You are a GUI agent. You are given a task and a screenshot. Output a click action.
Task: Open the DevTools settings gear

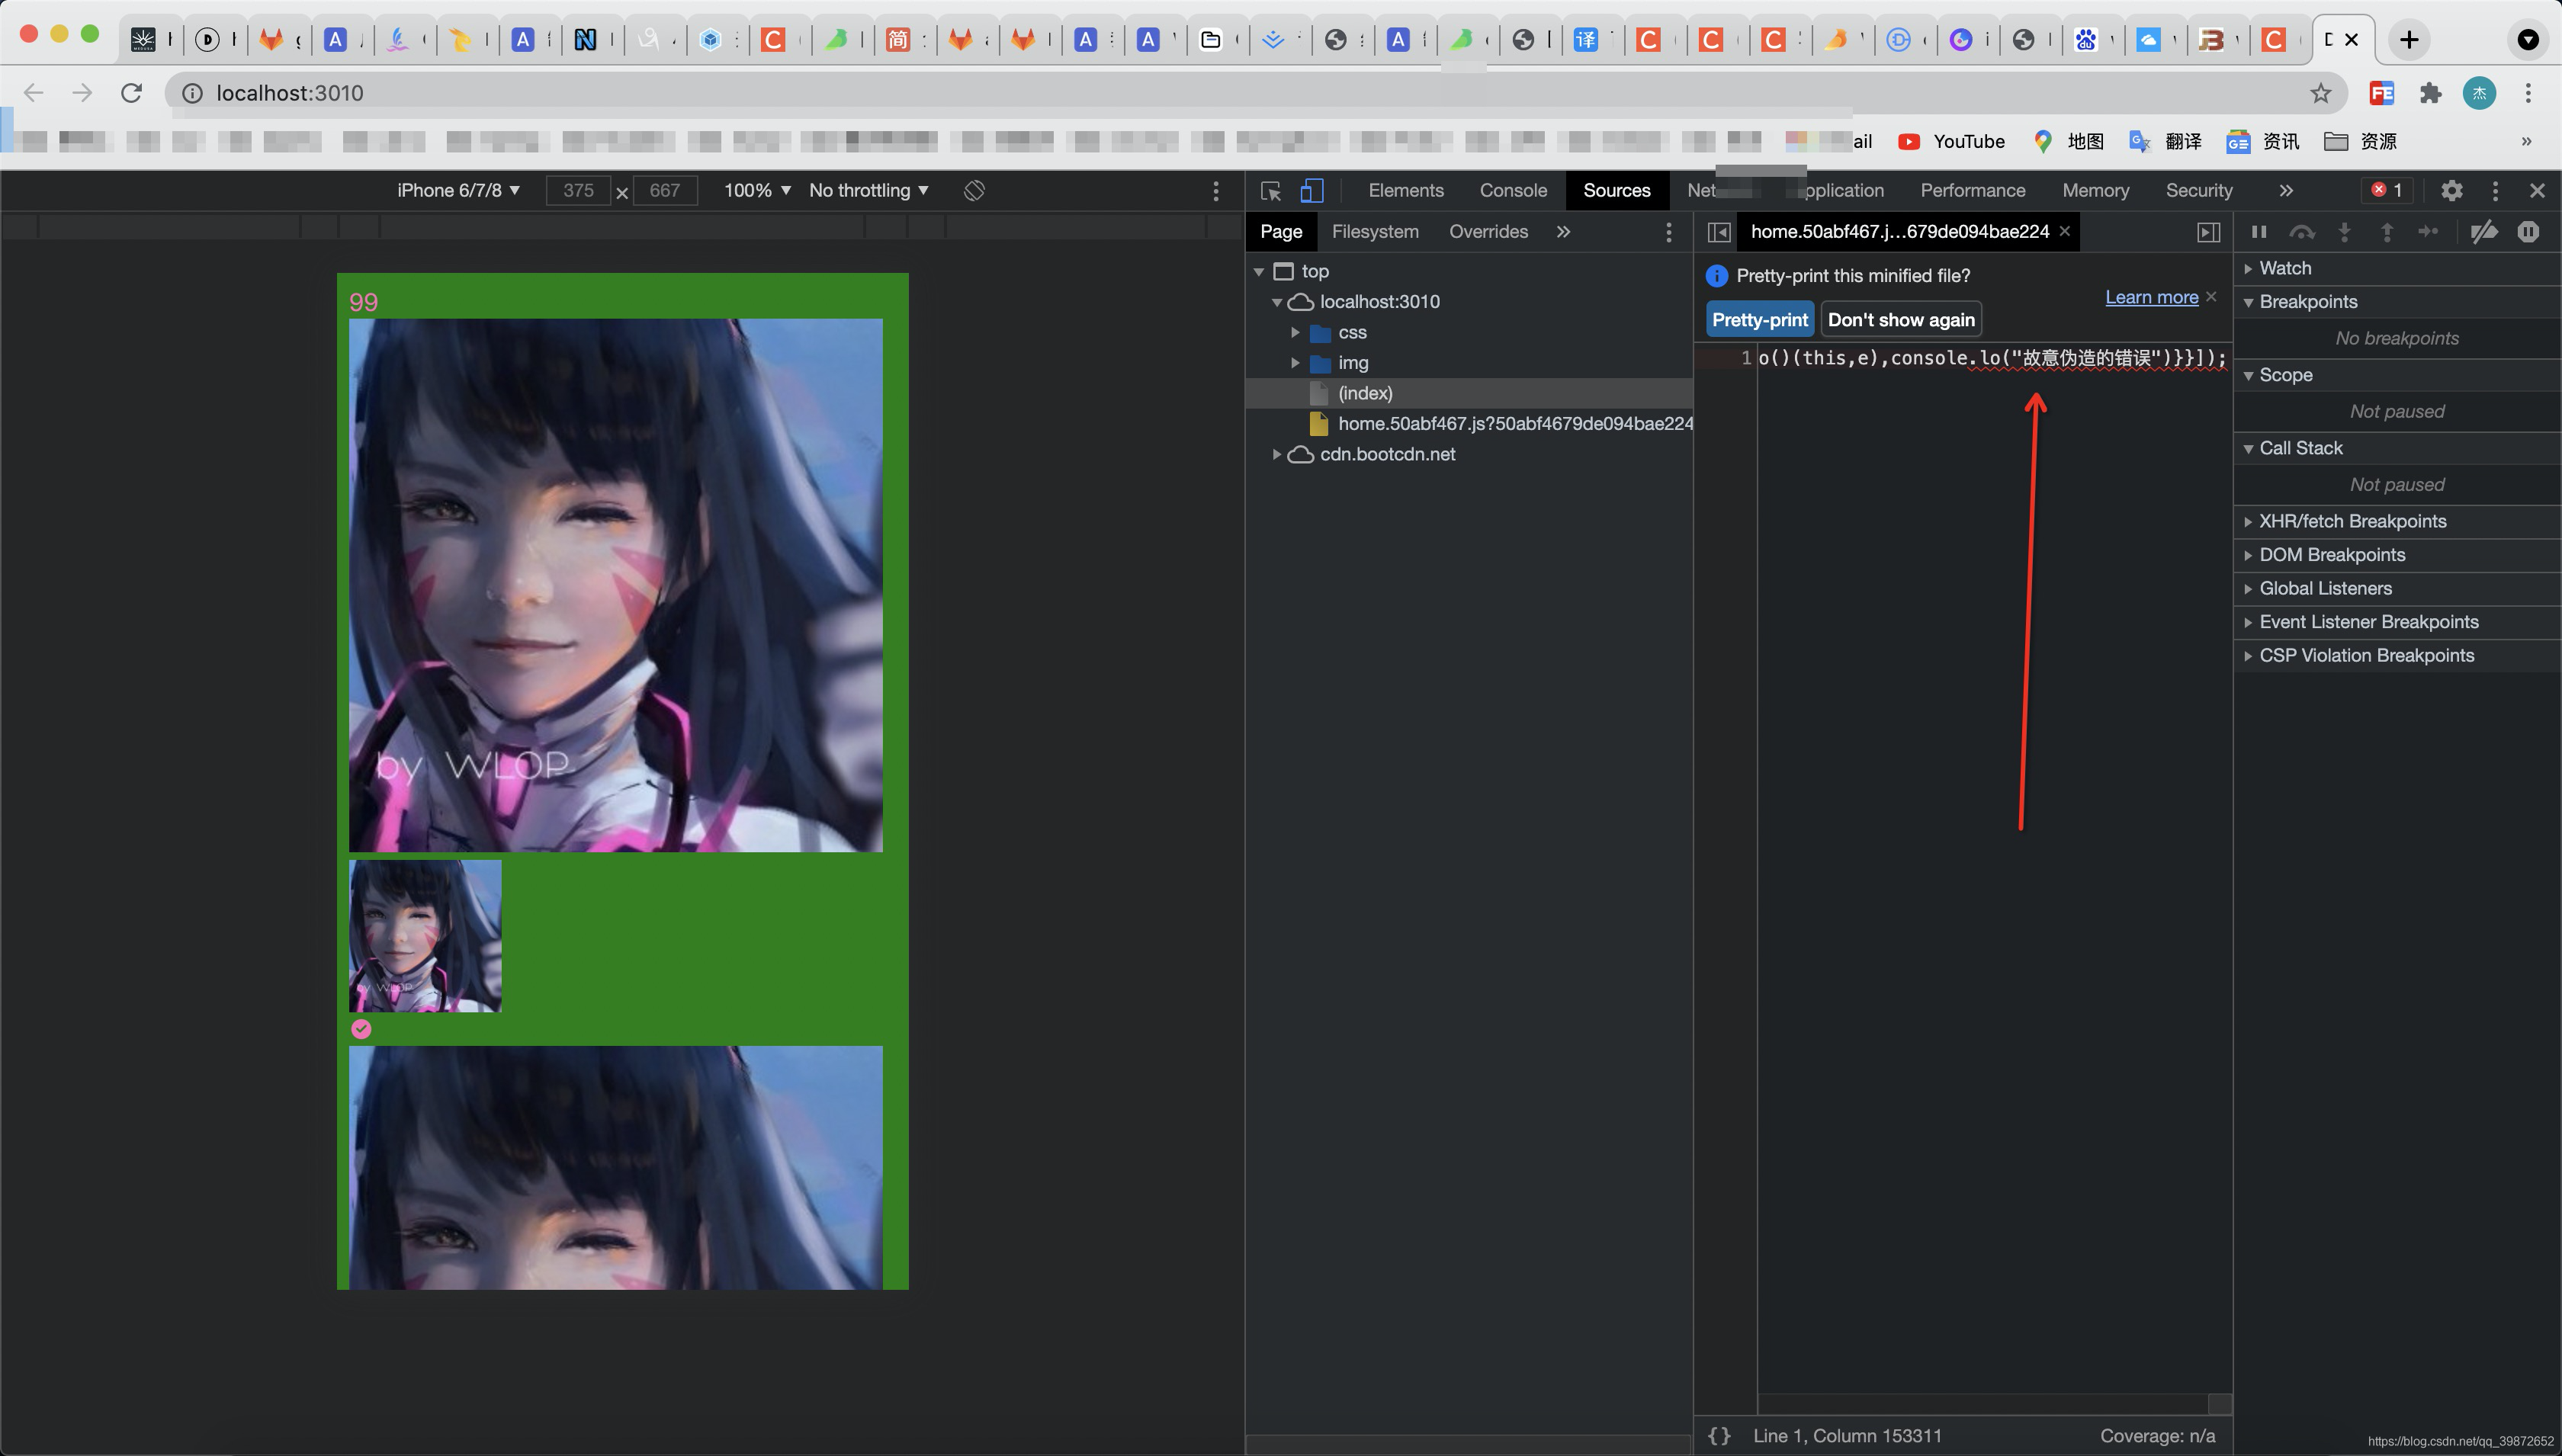2451,190
